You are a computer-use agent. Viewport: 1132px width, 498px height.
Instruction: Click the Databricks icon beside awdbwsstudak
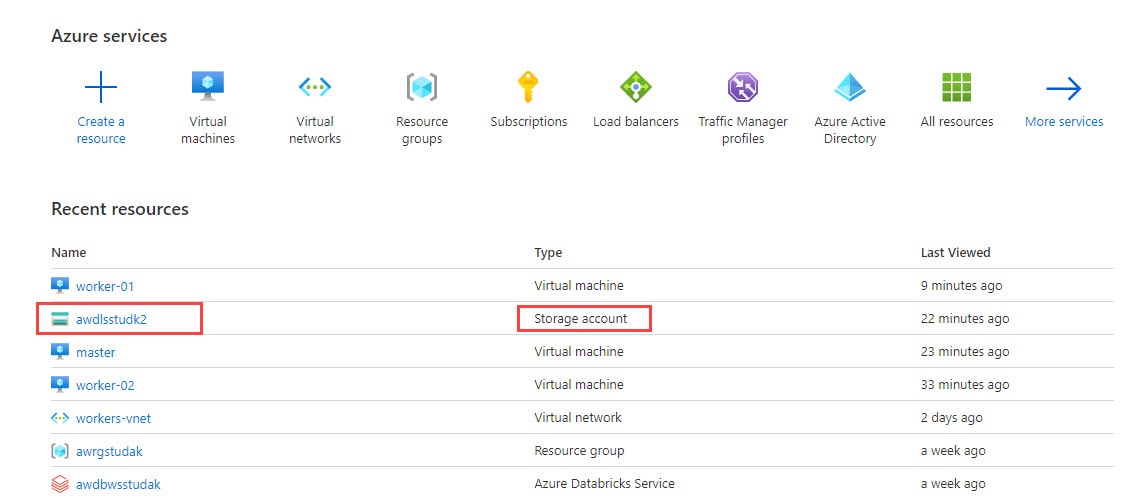60,484
